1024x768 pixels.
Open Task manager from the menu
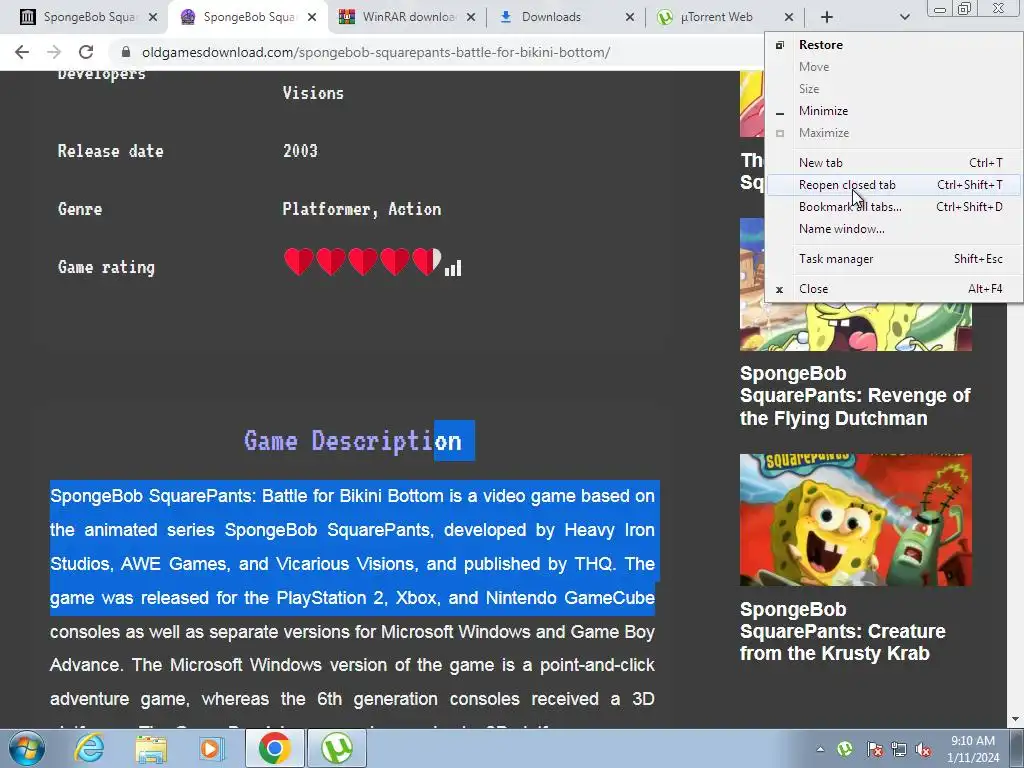[x=893, y=259]
